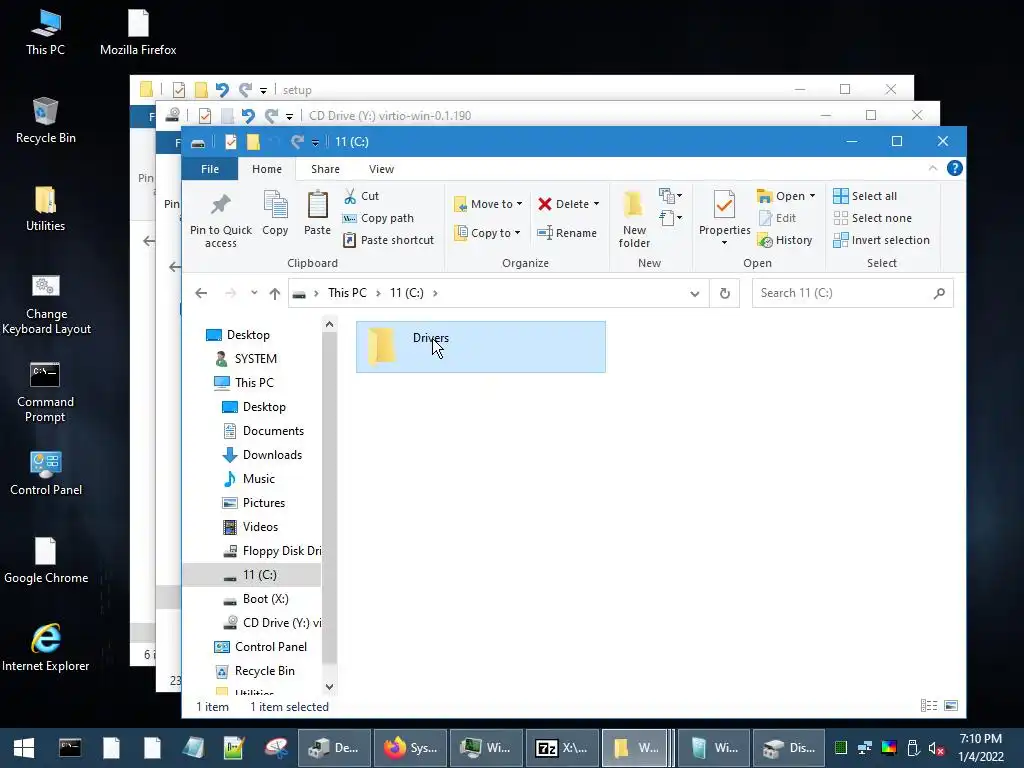Viewport: 1024px width, 768px height.
Task: Switch to the Home ribbon tab
Action: pyautogui.click(x=266, y=169)
